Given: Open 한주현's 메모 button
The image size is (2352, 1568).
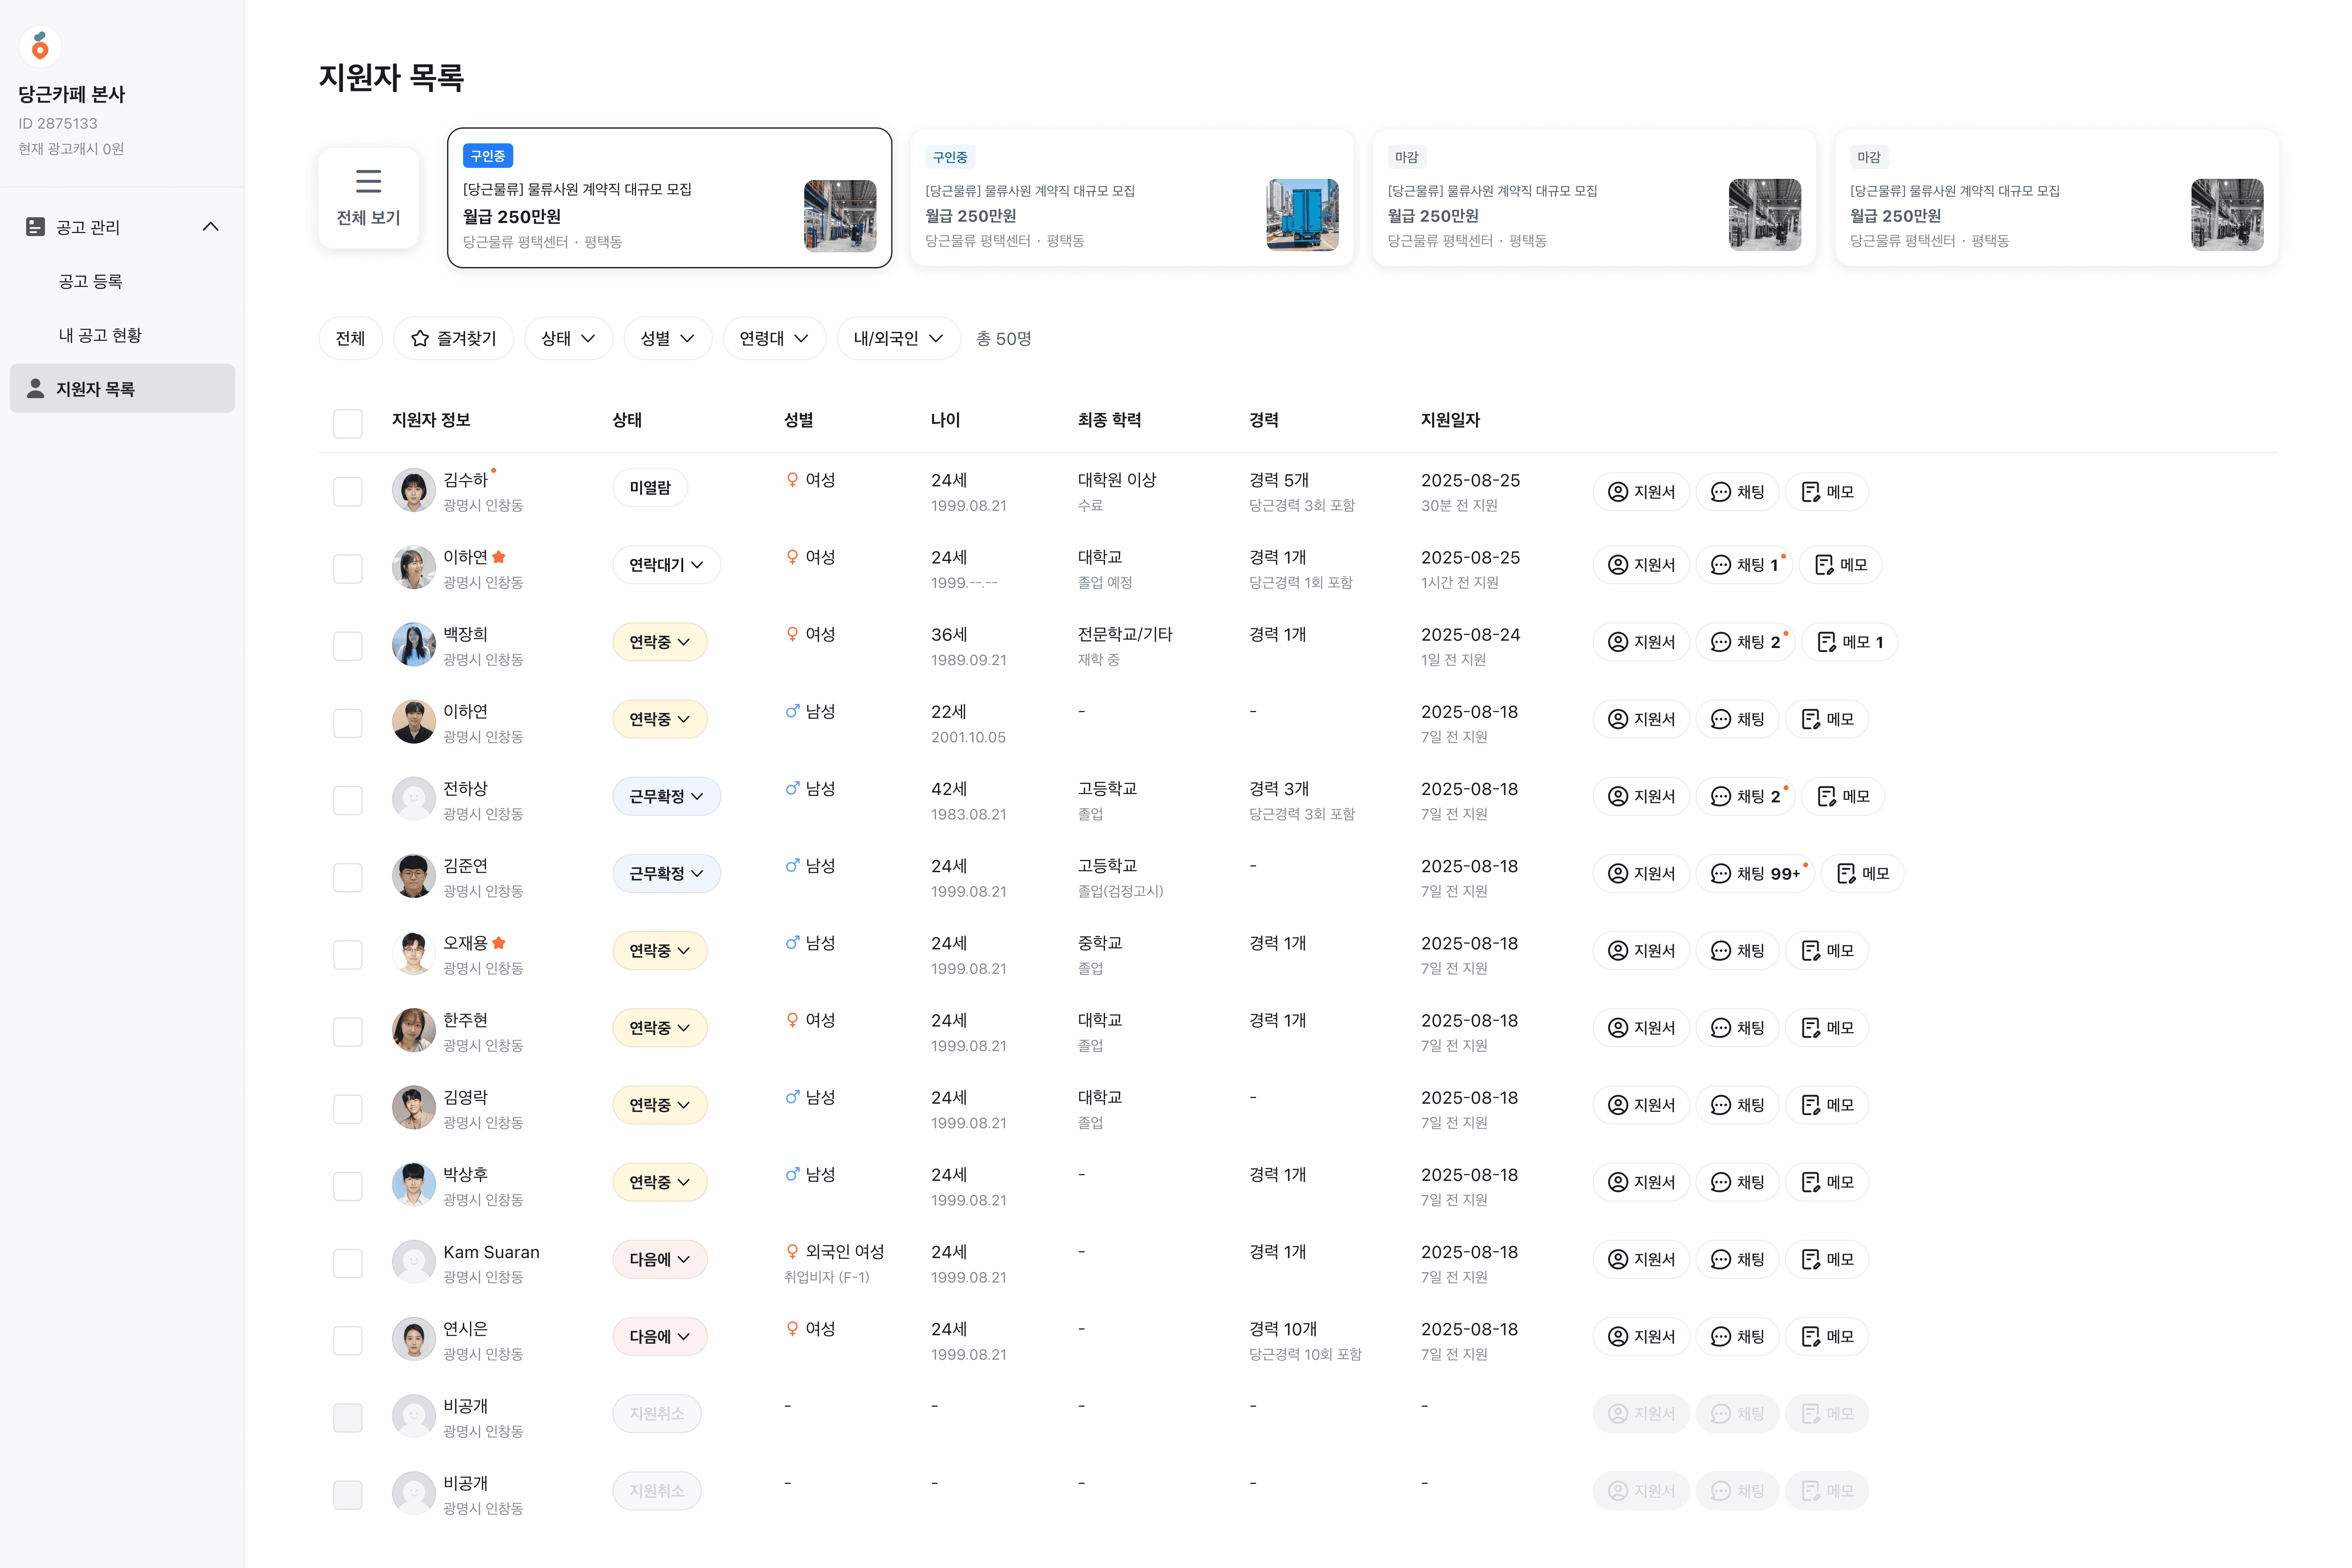Looking at the screenshot, I should [x=1826, y=1028].
